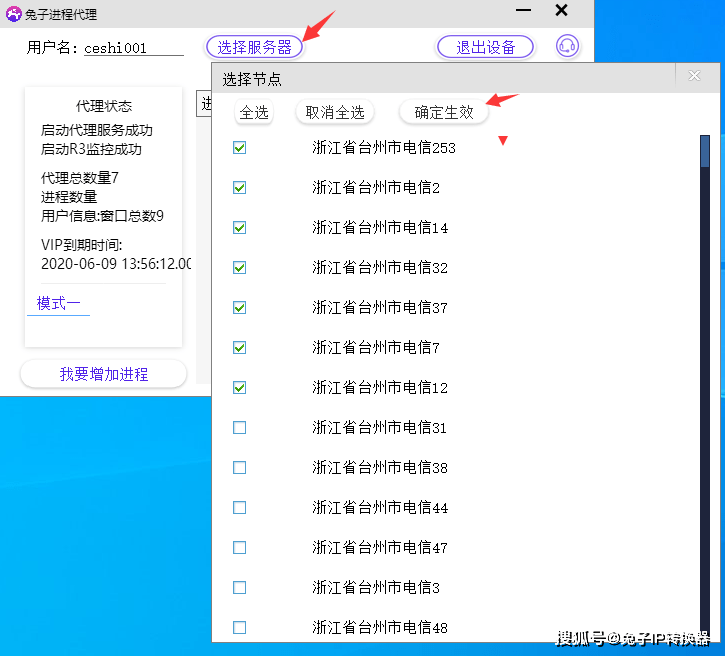Click the rabbit app logo icon
Screen dimensions: 725x656
13,13
